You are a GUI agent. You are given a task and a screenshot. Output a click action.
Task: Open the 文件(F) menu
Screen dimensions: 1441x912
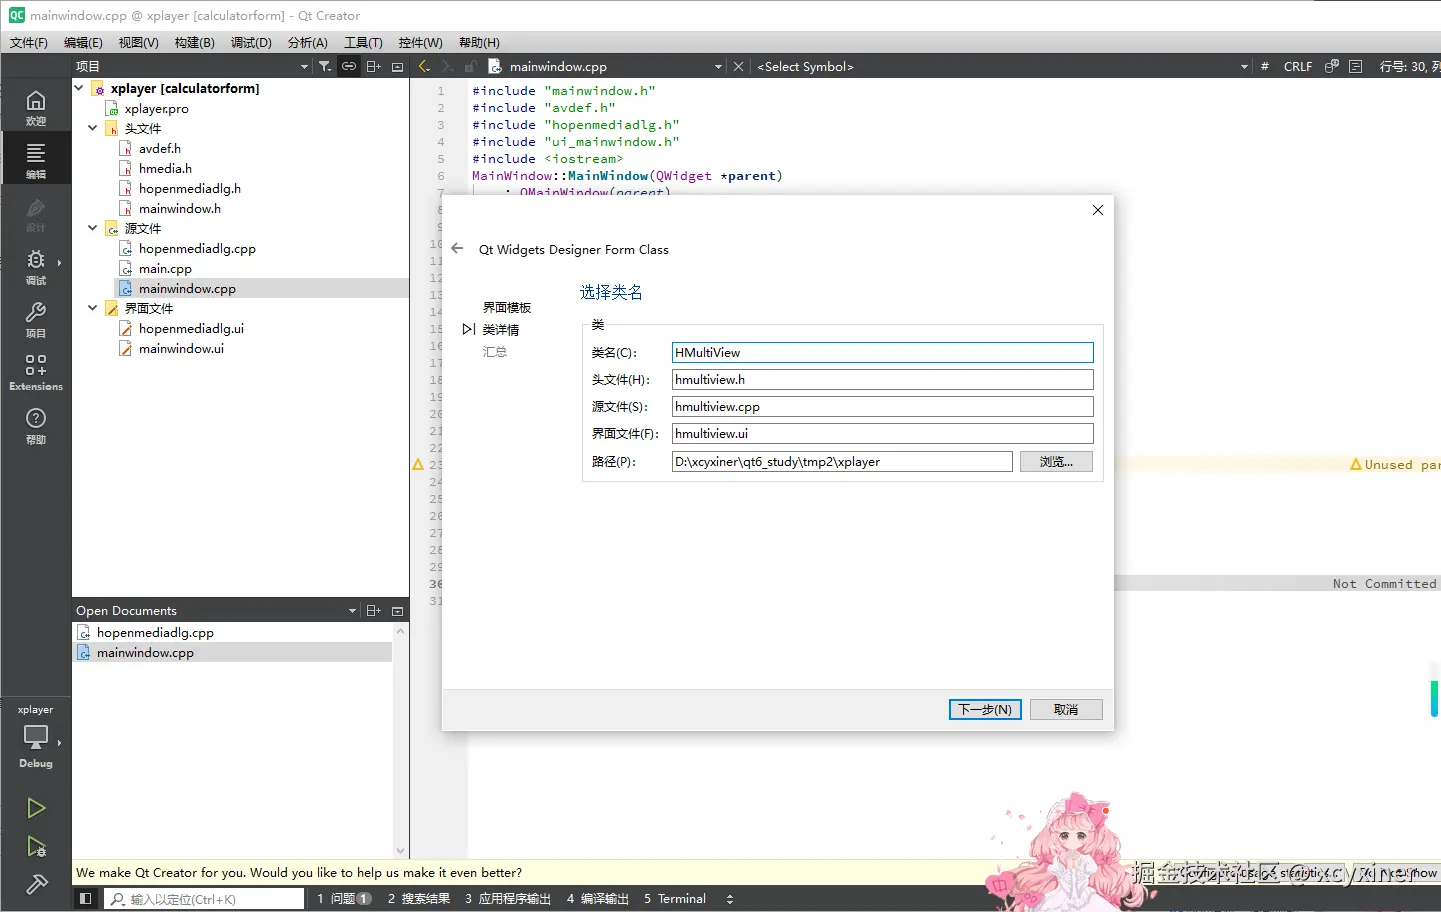(29, 42)
